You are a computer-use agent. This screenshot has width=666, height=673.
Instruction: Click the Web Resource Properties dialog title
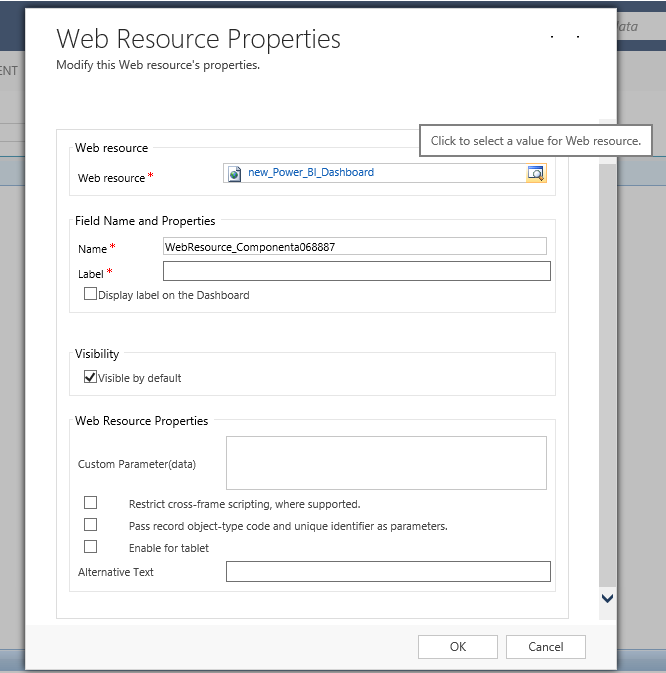point(198,39)
